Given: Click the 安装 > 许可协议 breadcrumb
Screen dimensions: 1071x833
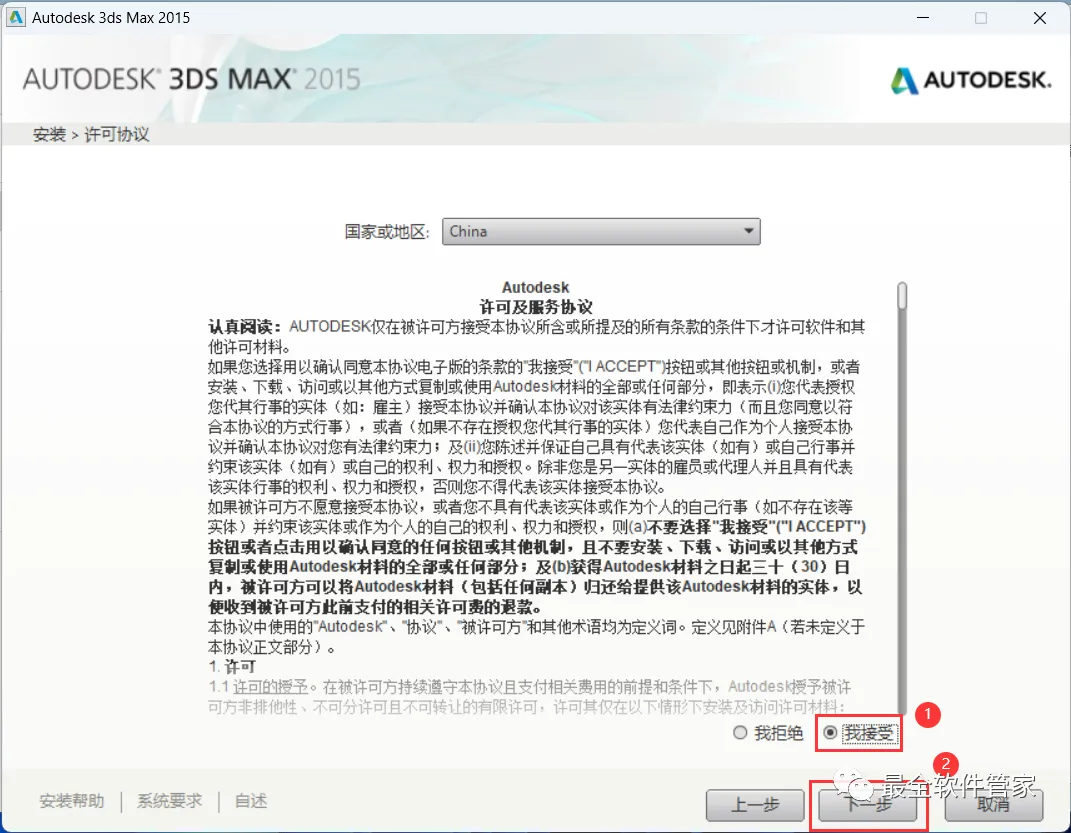Looking at the screenshot, I should pos(91,134).
